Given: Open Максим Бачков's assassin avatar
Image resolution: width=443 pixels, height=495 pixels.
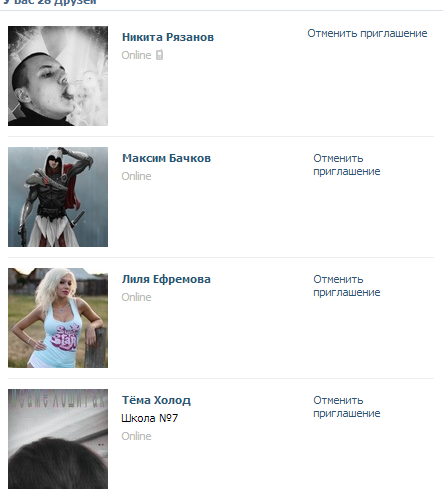Looking at the screenshot, I should [x=58, y=197].
